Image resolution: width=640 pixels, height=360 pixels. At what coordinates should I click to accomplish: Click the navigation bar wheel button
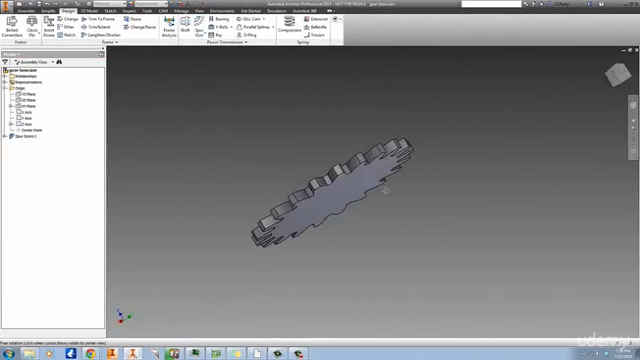click(x=633, y=105)
